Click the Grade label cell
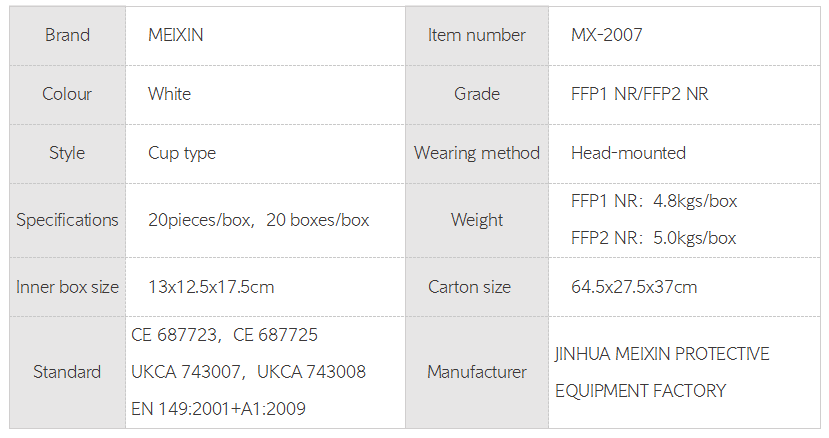This screenshot has width=829, height=438. coord(476,94)
